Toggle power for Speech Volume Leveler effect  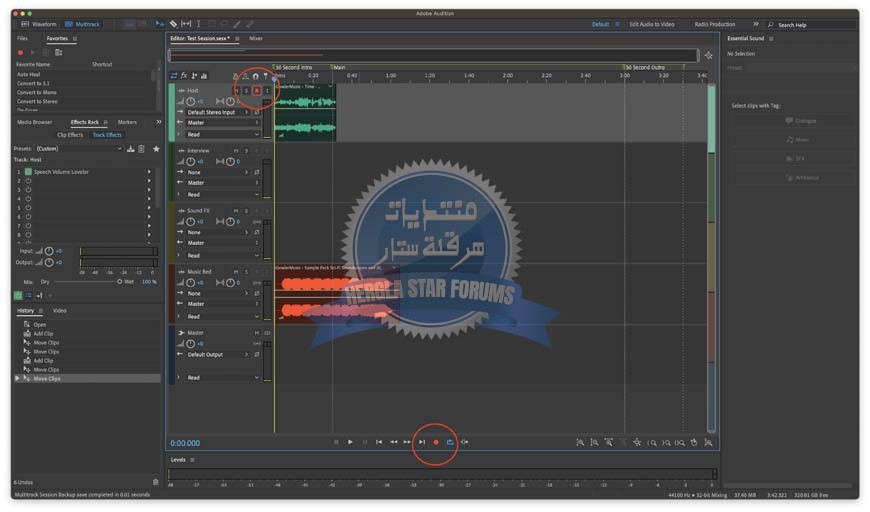(28, 172)
